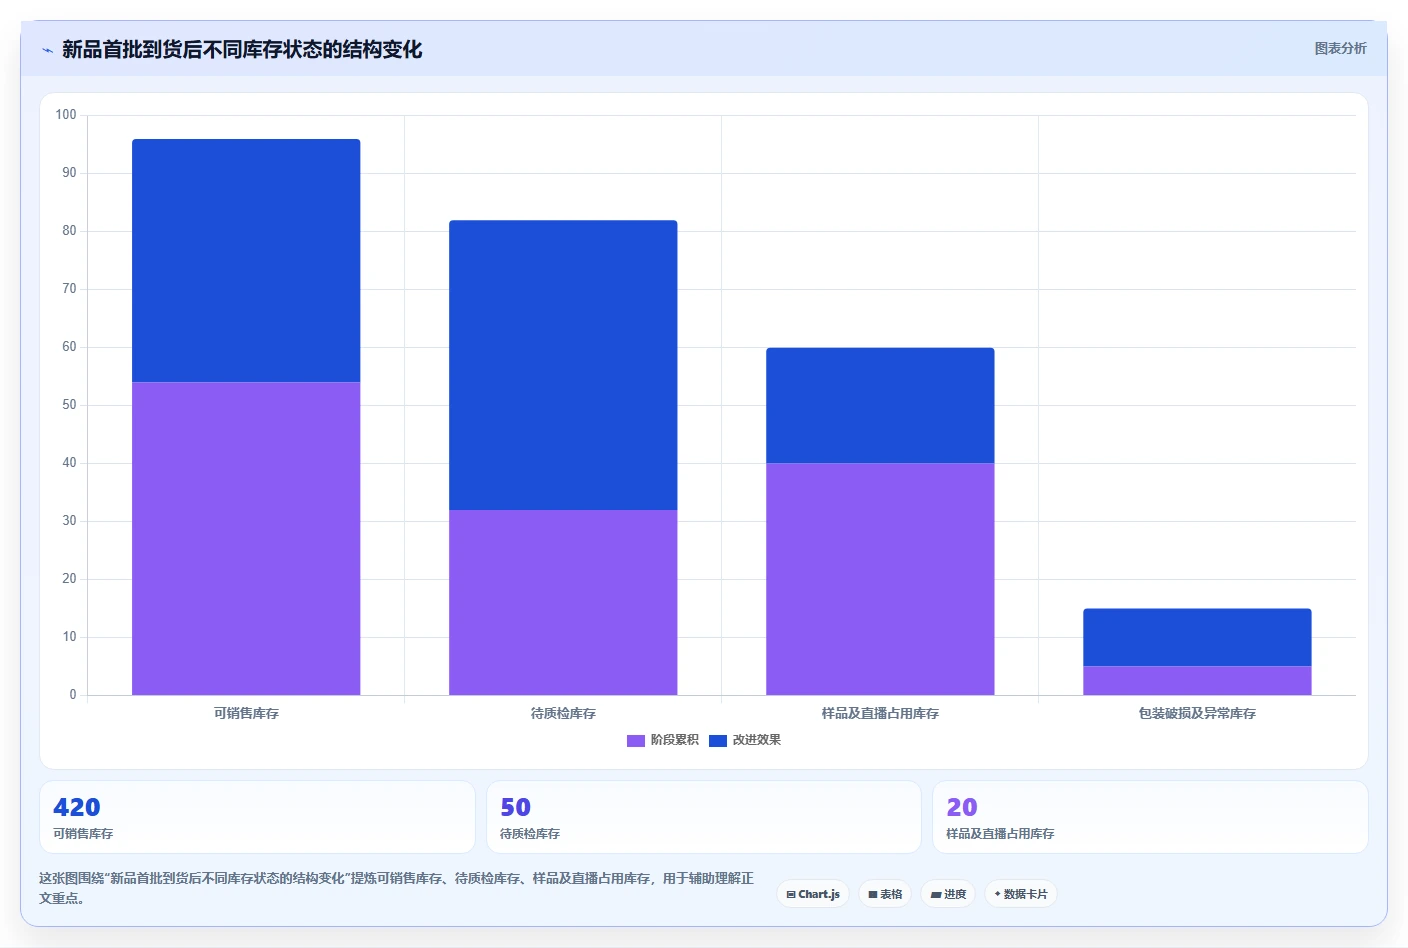Click the purple segment of 包装破损及异常库存 bar
Image resolution: width=1408 pixels, height=948 pixels.
1197,680
